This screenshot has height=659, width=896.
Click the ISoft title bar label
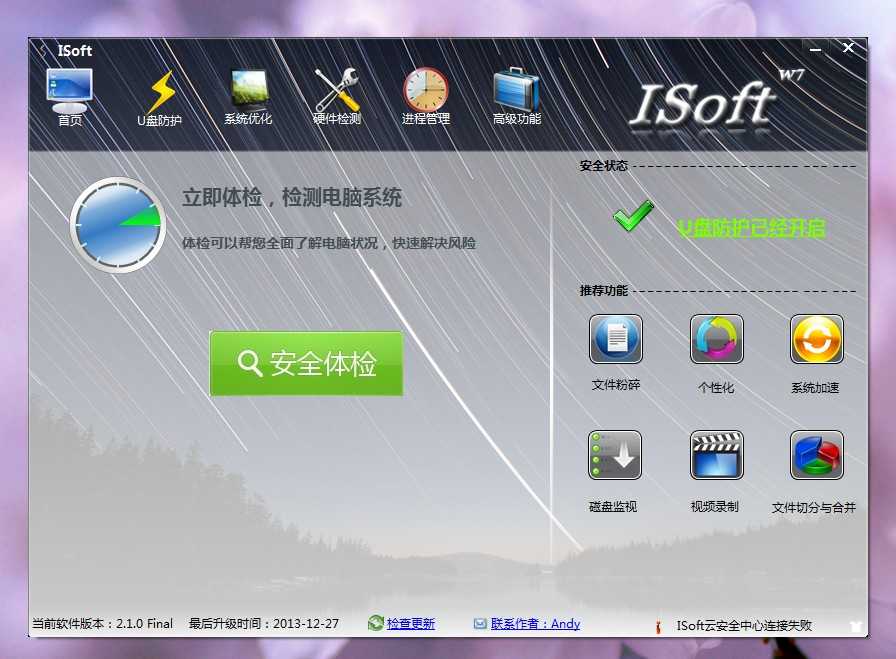74,51
